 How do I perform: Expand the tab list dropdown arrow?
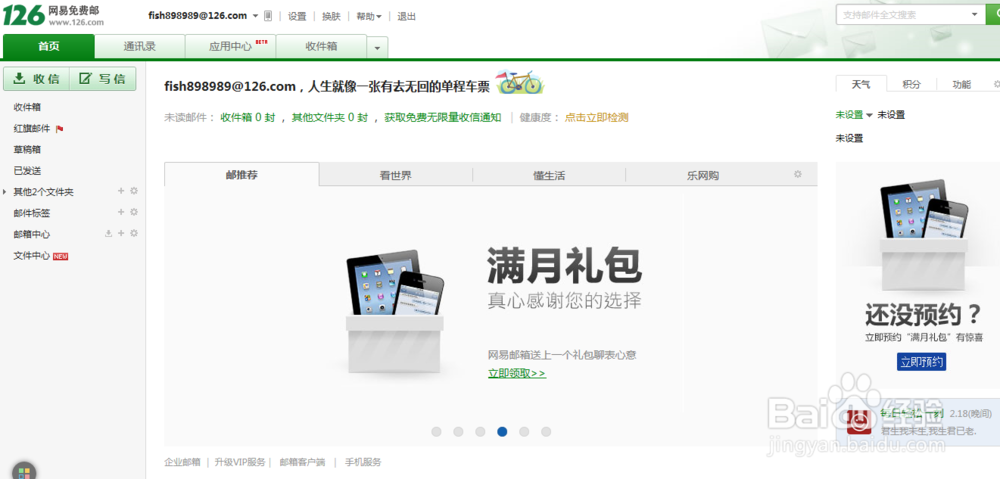(x=378, y=48)
